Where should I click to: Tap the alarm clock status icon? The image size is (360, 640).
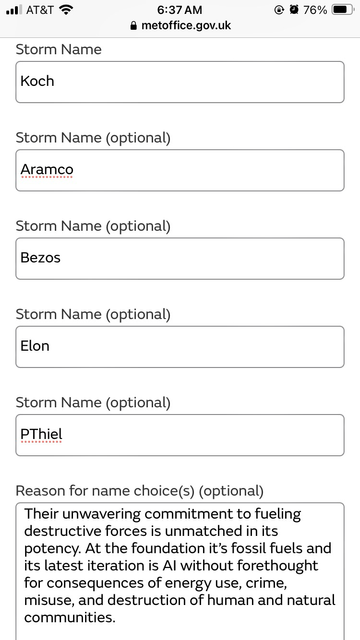294,10
